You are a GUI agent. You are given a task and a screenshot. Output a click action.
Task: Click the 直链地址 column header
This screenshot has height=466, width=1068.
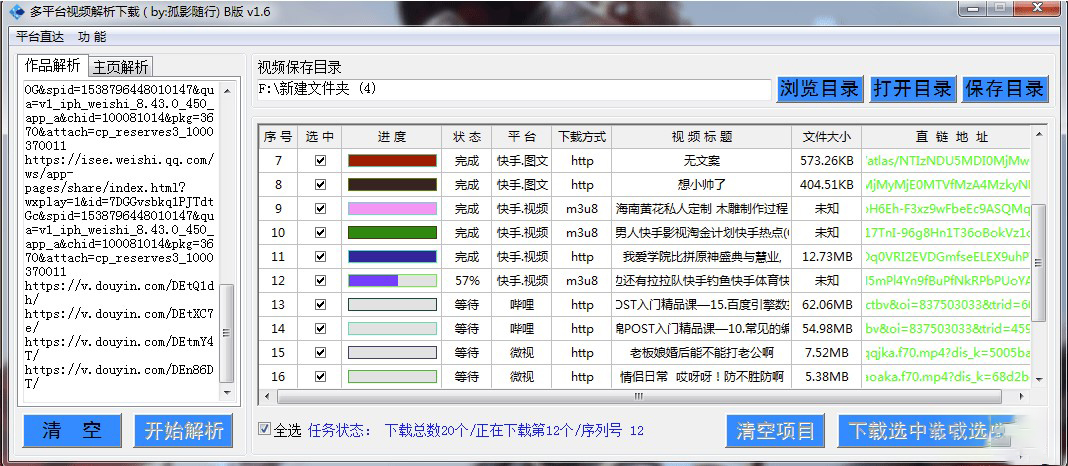(947, 137)
